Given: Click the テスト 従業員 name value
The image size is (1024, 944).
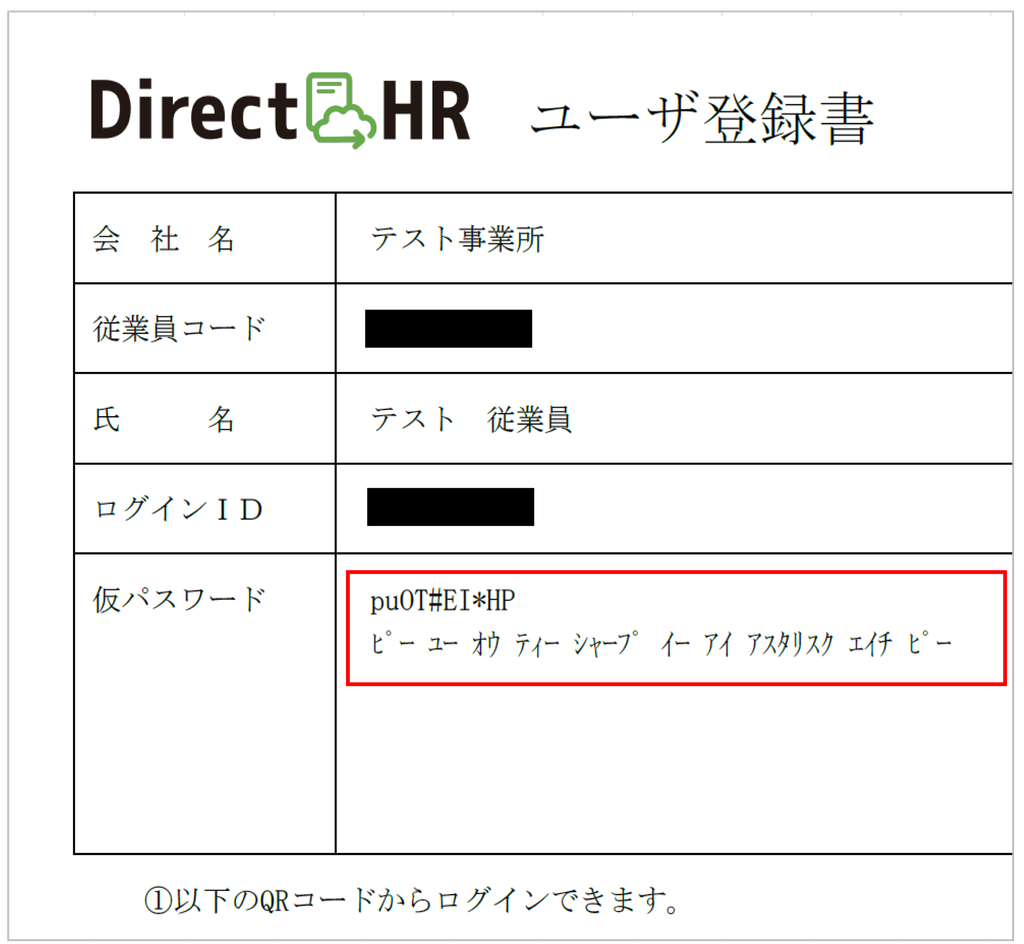Looking at the screenshot, I should (x=471, y=418).
